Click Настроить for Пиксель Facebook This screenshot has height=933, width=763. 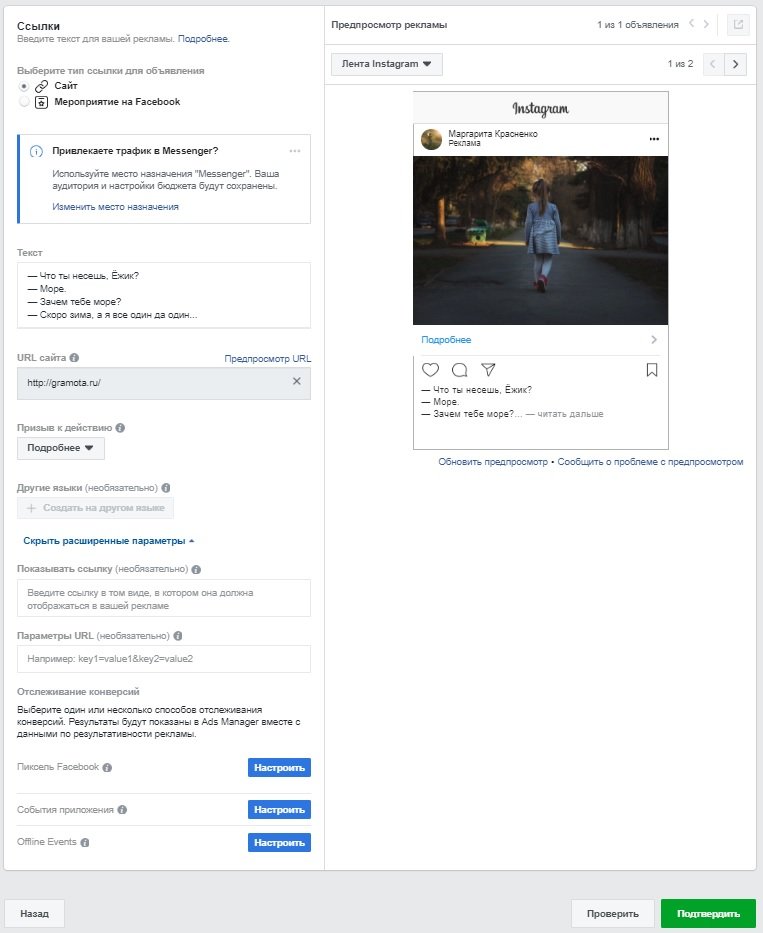[x=279, y=768]
